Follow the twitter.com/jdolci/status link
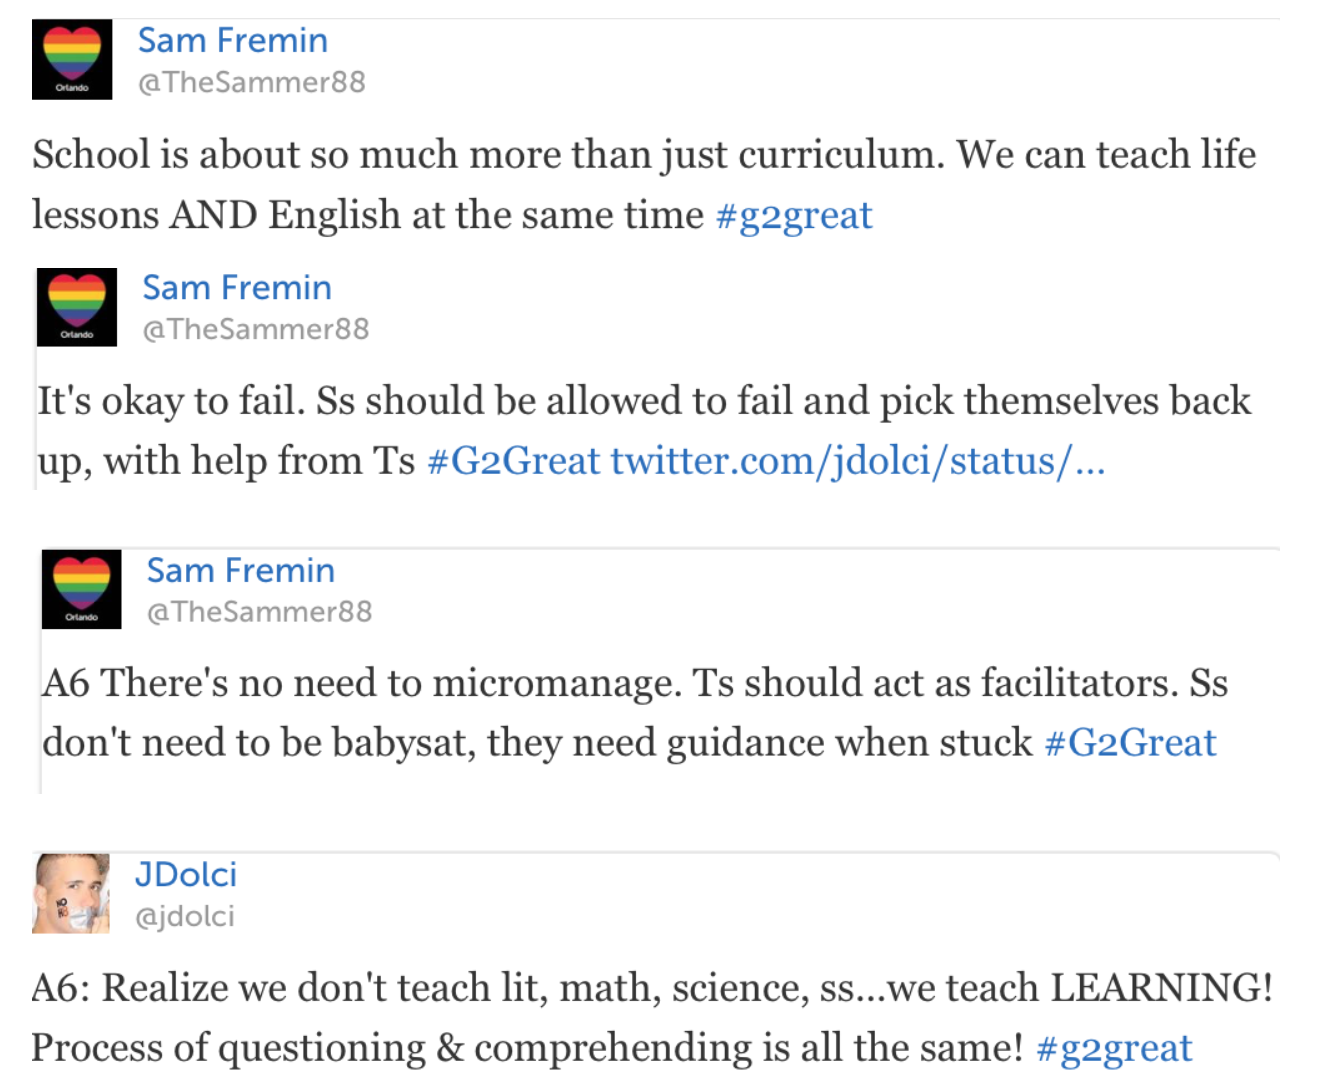Screen dimensions: 1344x1092 (x=858, y=461)
